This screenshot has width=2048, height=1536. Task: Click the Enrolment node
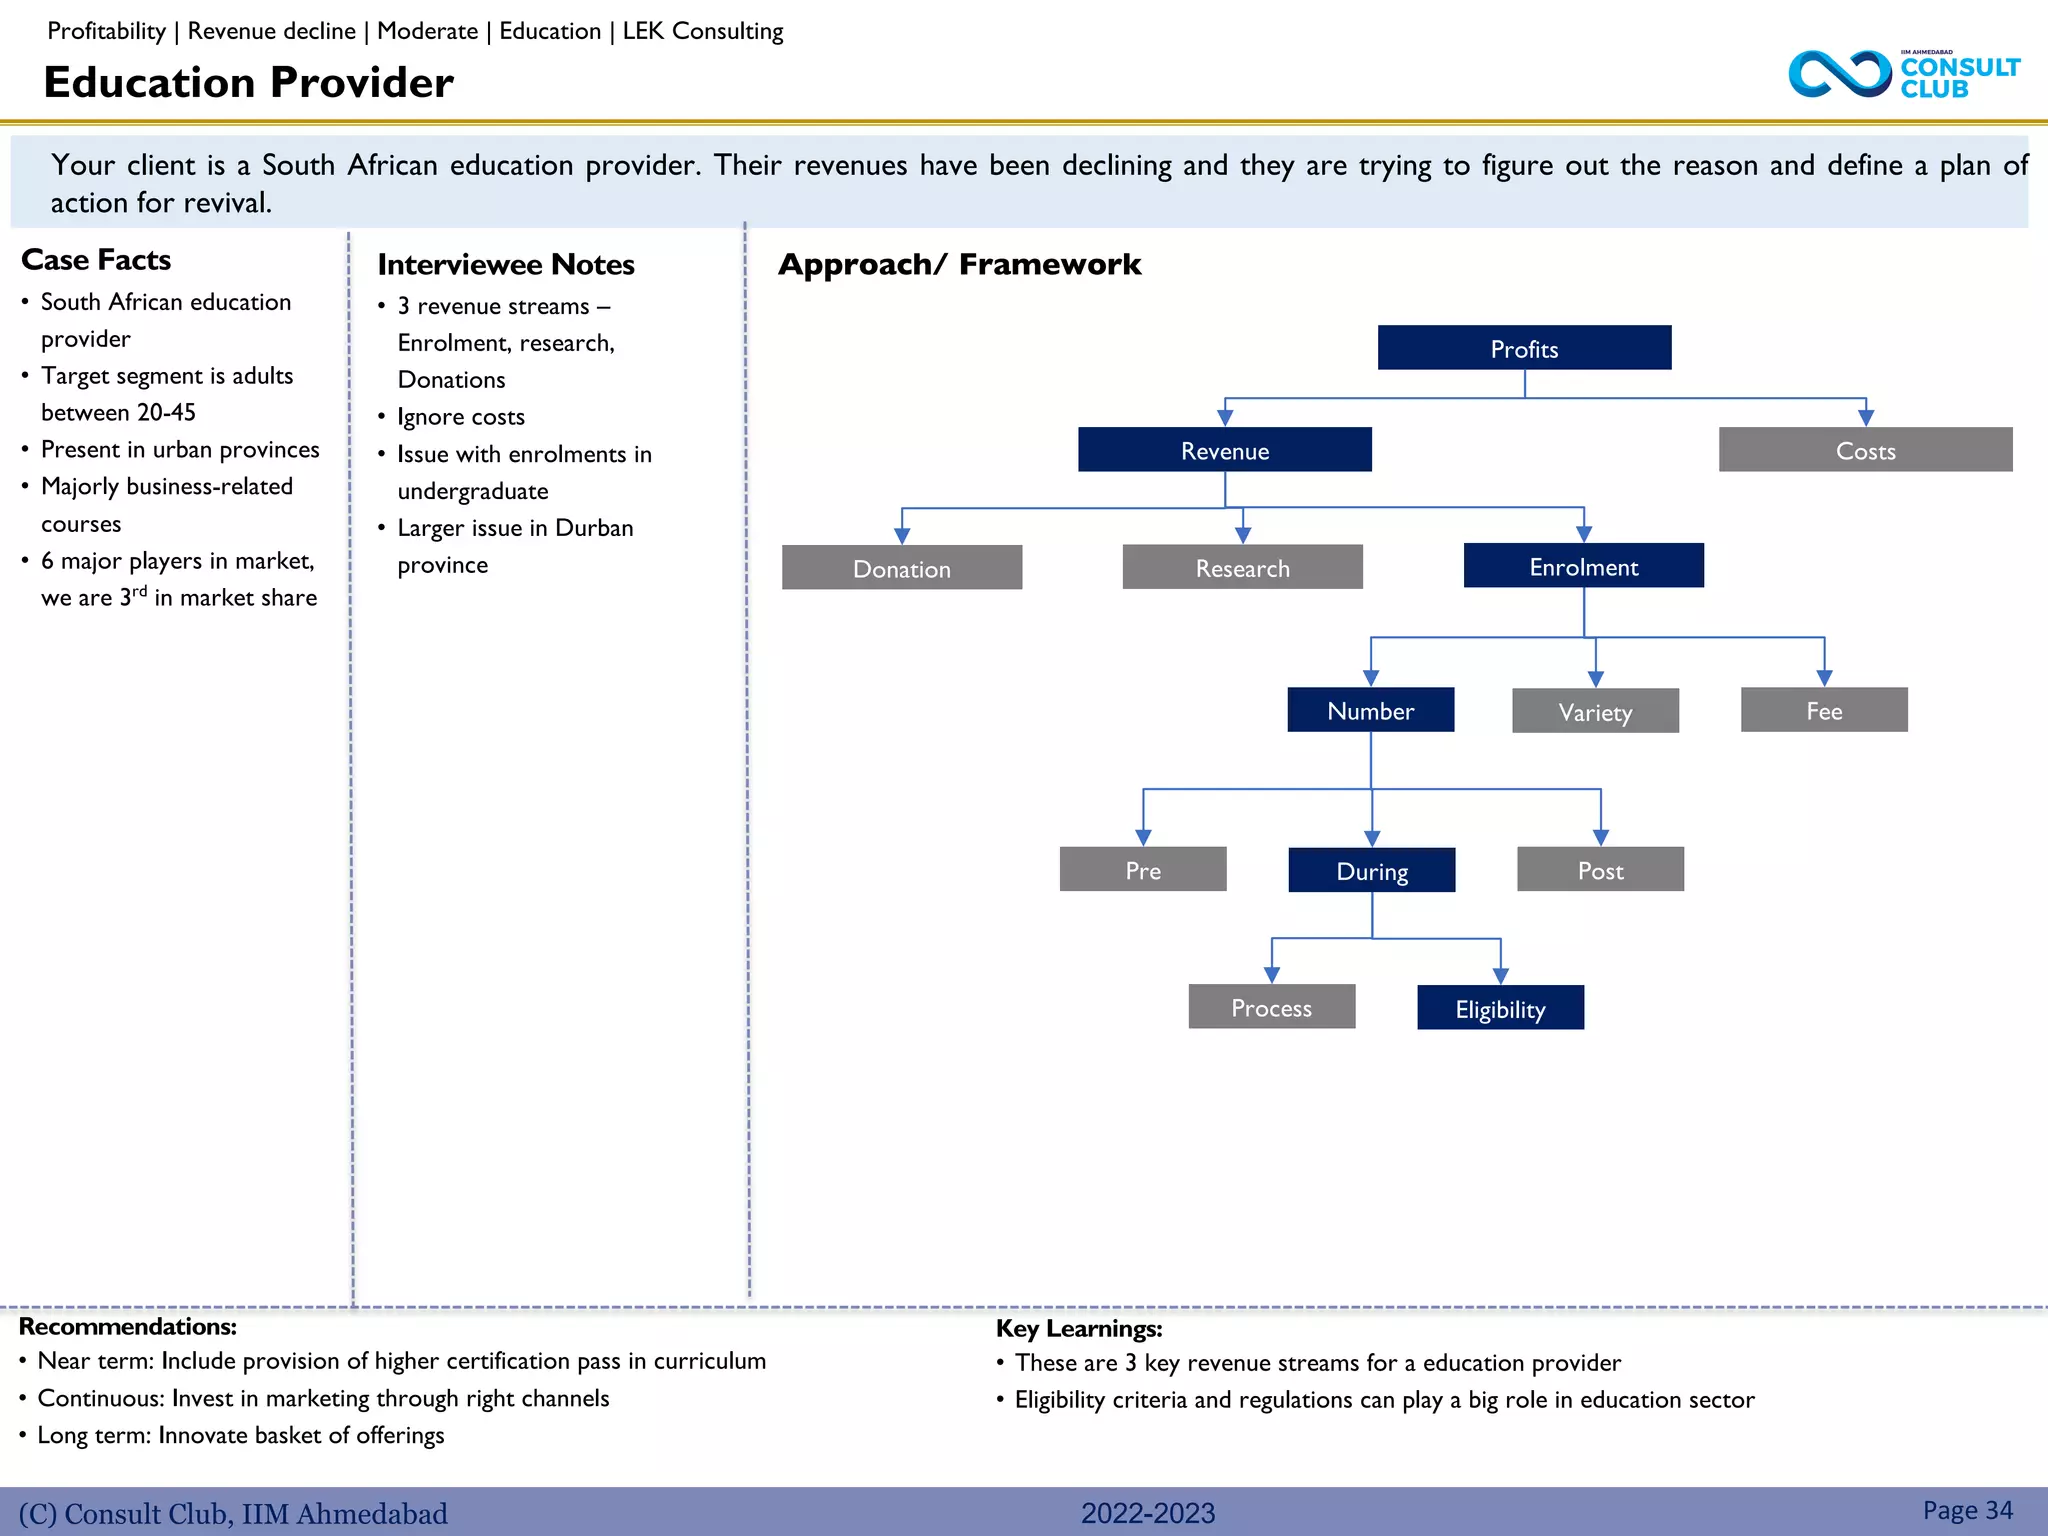pos(1583,566)
